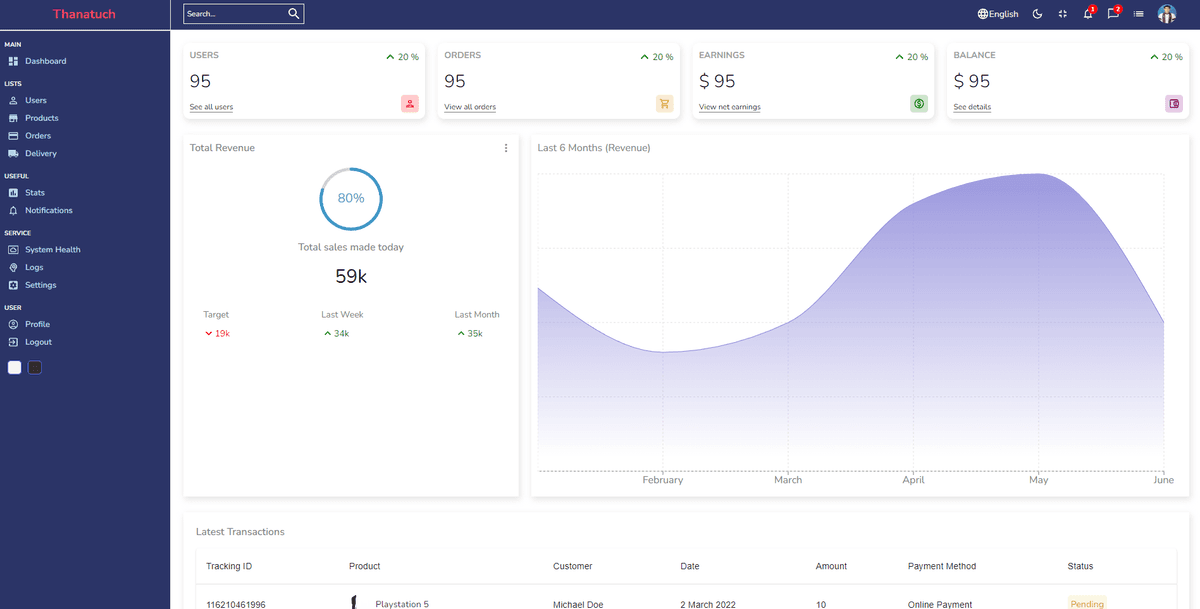Select the white theme color option
This screenshot has height=609, width=1200.
tap(14, 368)
